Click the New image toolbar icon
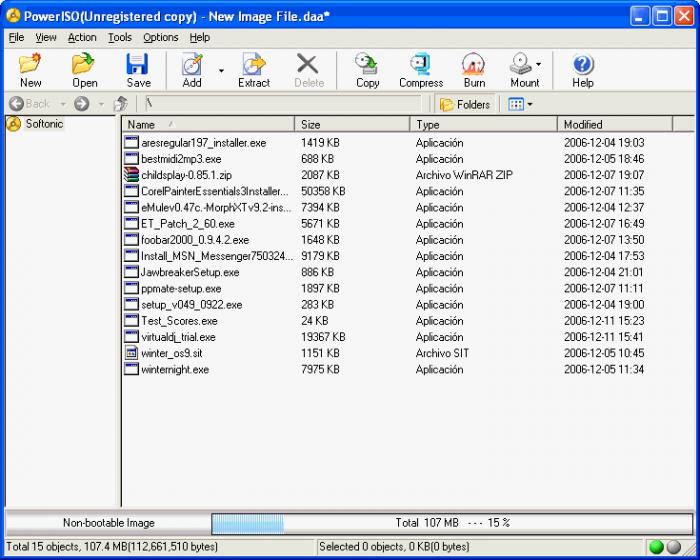Viewport: 700px width, 560px height. click(30, 70)
